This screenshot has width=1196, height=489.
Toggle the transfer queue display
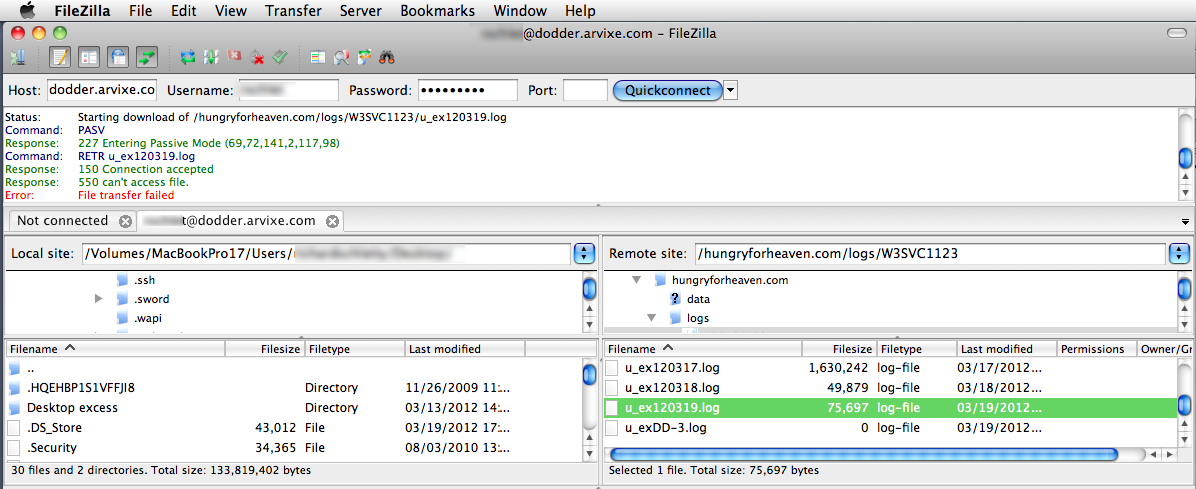point(146,57)
